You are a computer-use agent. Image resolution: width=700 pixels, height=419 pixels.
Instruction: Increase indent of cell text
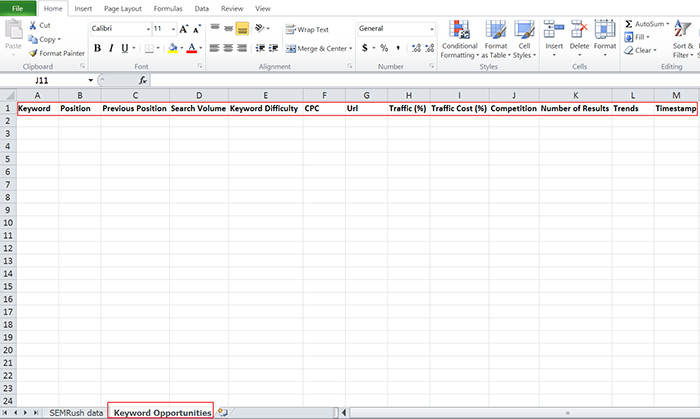click(274, 48)
